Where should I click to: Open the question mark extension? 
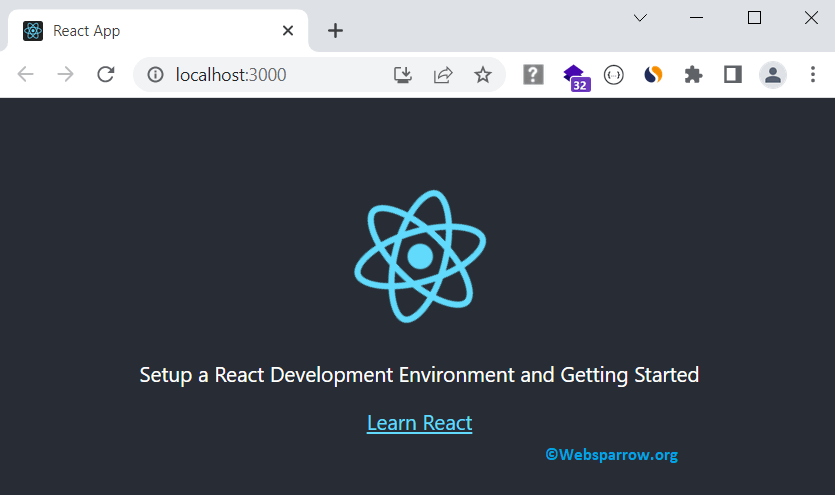click(533, 75)
